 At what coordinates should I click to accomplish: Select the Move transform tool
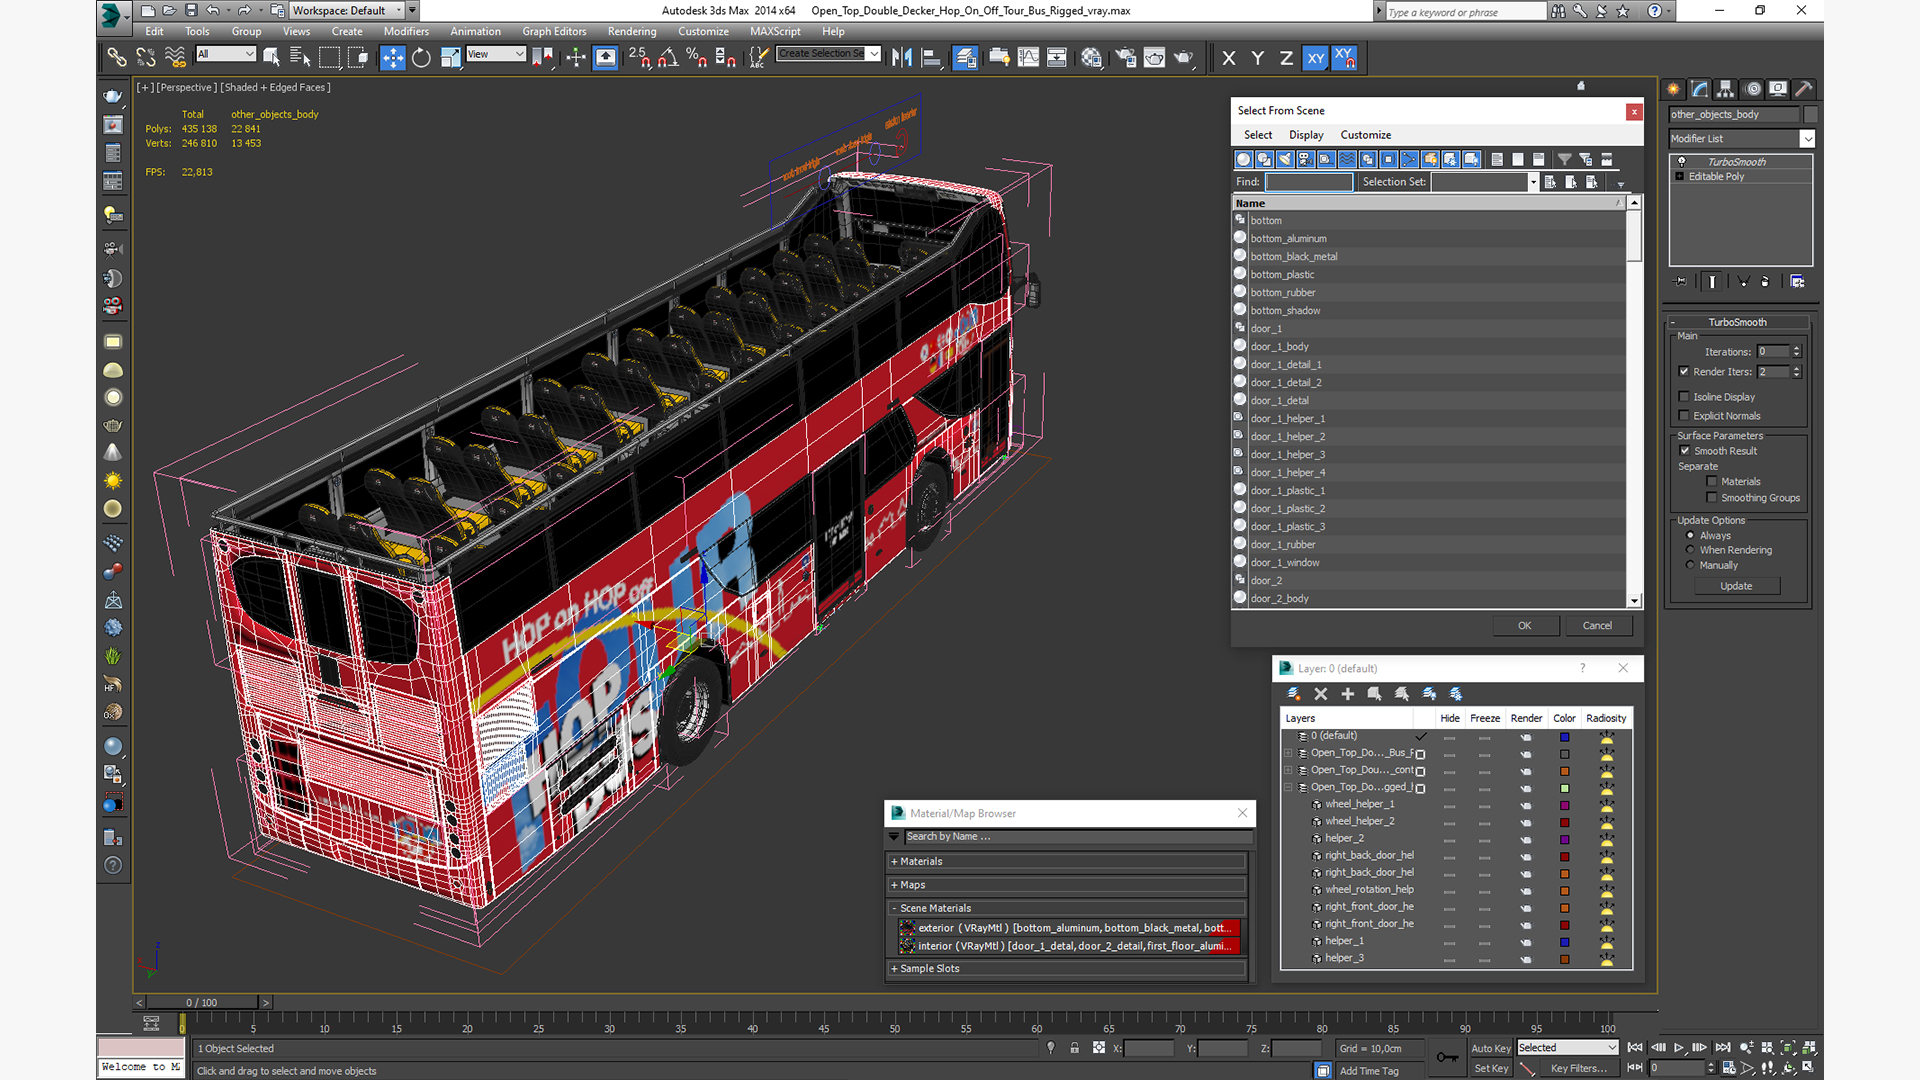pos(392,58)
